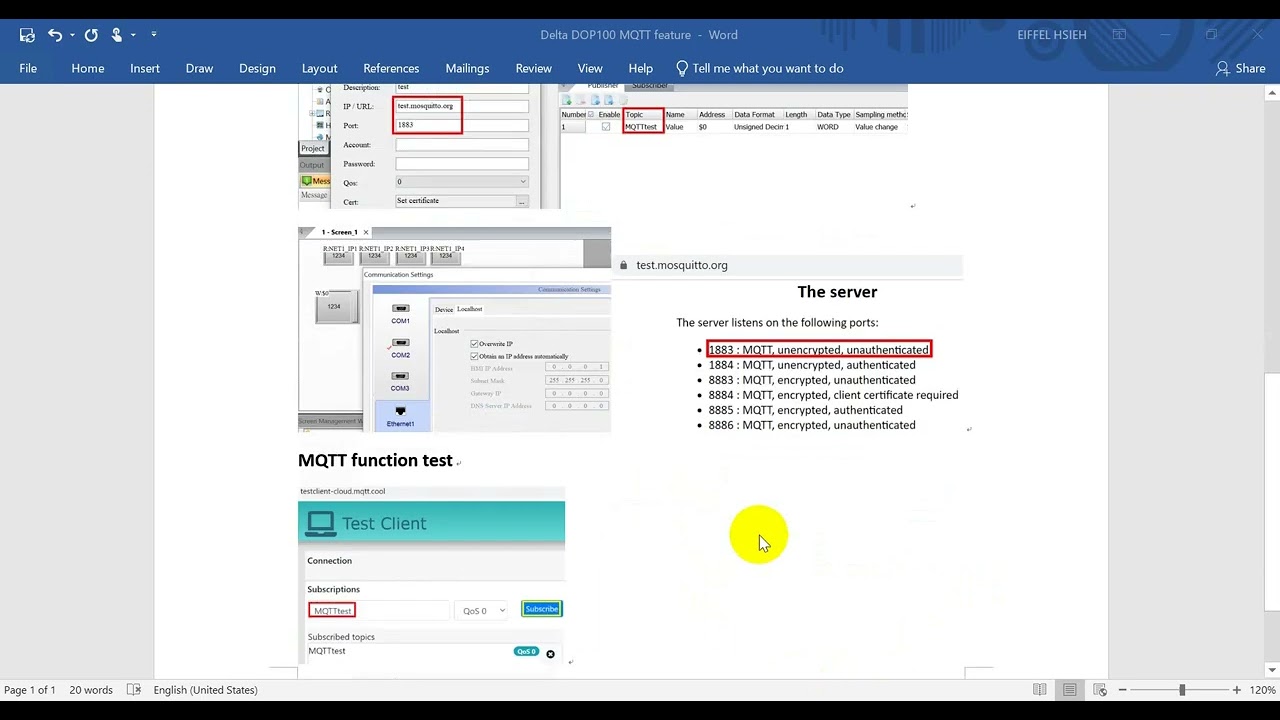Screen dimensions: 1280x720
Task: Switch to the Home ribbon tab
Action: [x=88, y=68]
